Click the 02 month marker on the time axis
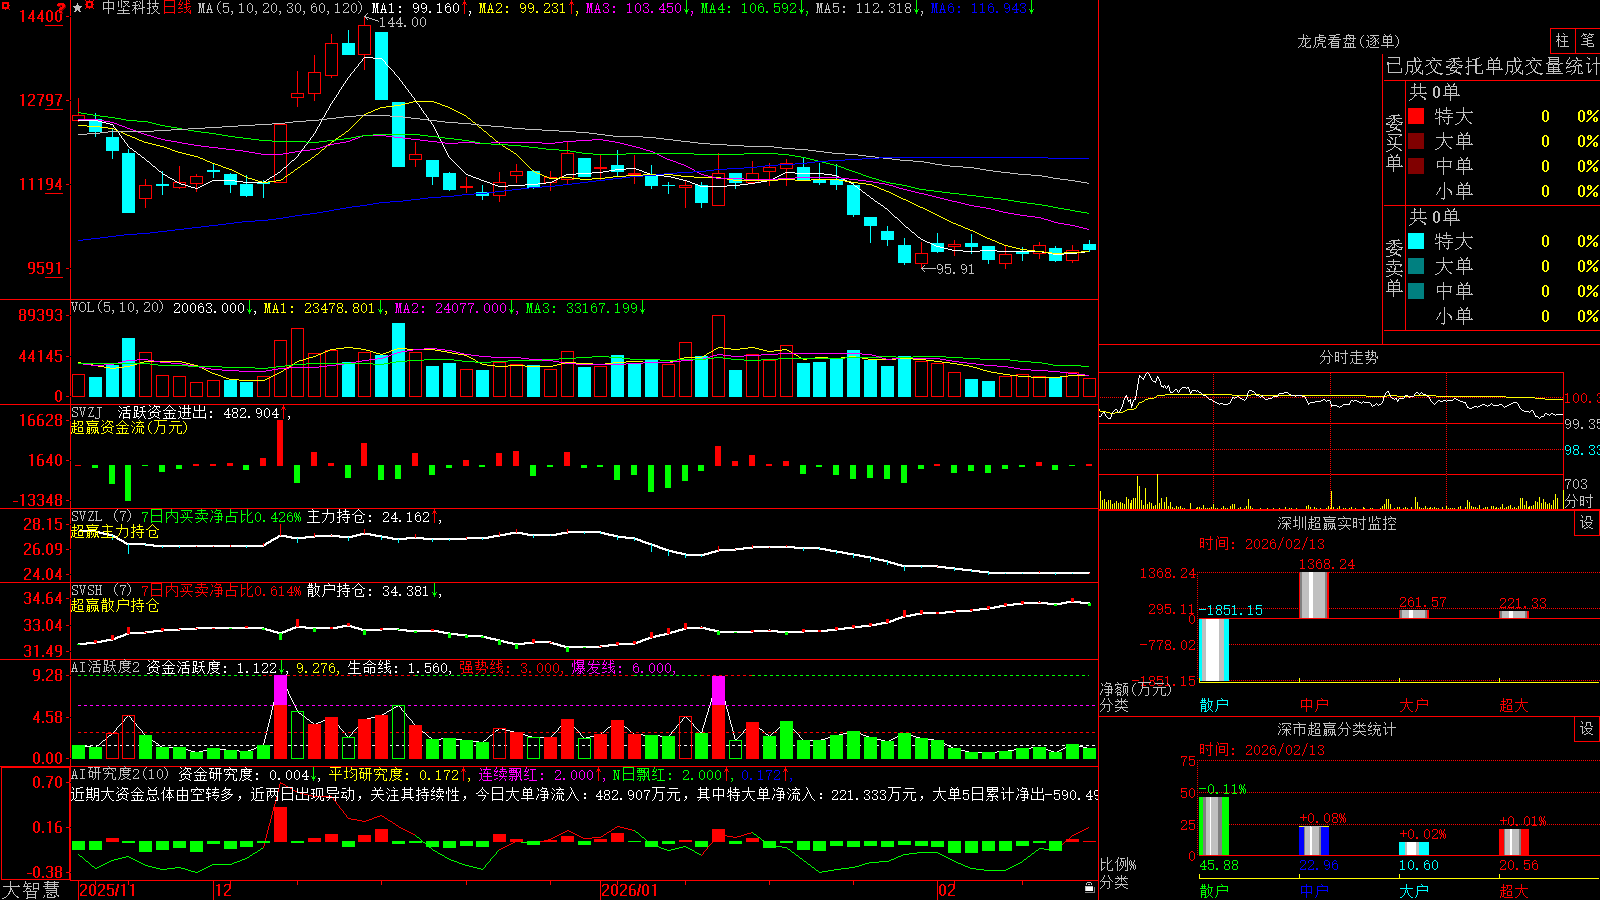The width and height of the screenshot is (1600, 900). point(946,890)
